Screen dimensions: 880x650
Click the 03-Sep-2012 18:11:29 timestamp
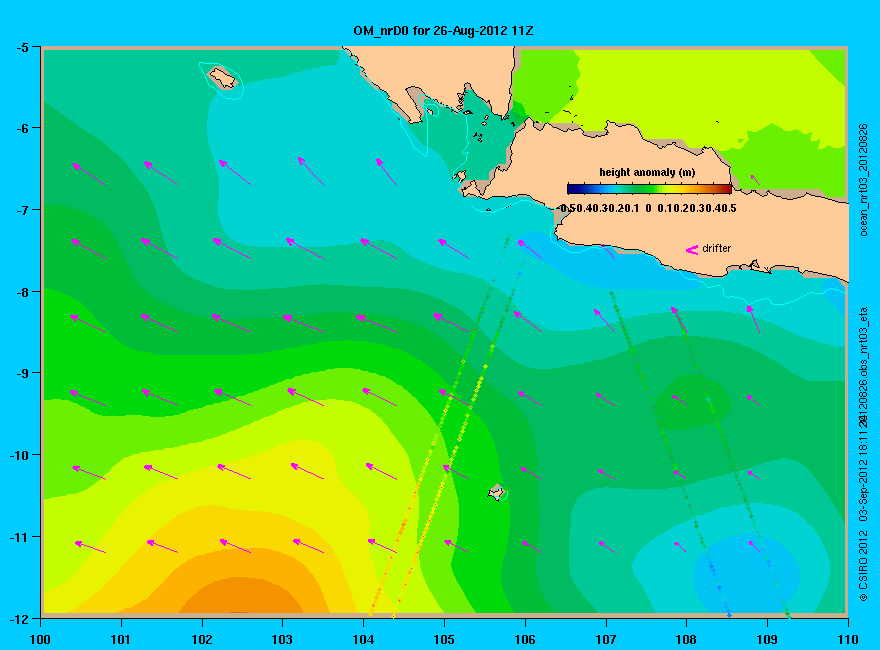click(x=864, y=469)
